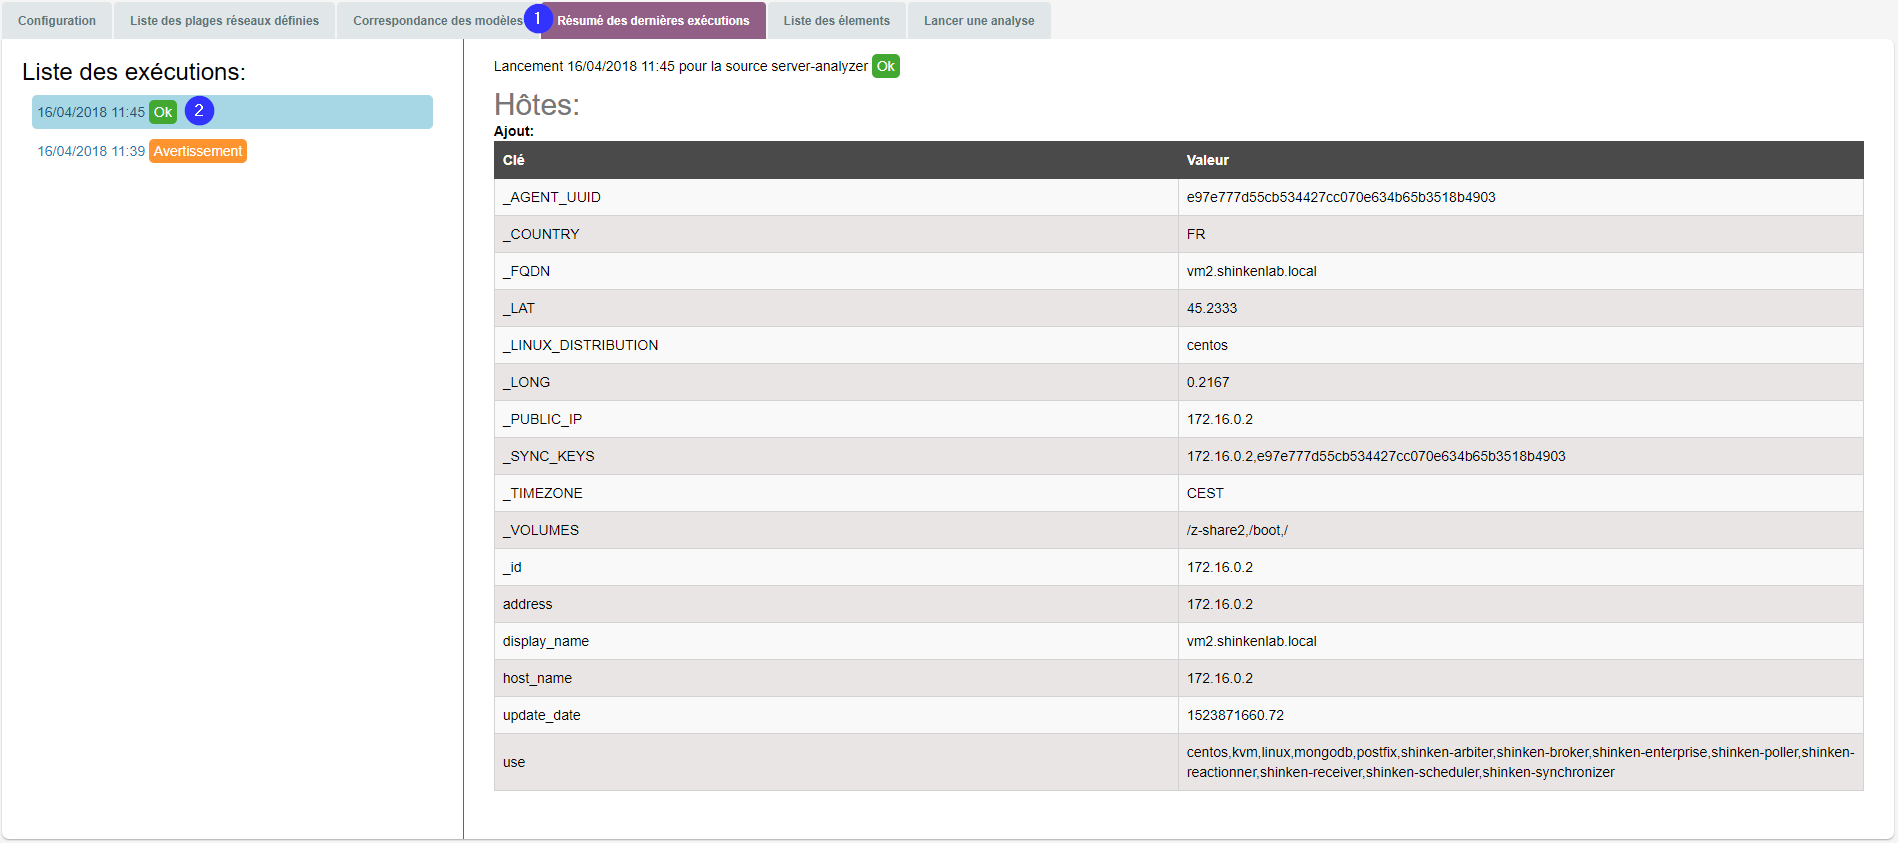The width and height of the screenshot is (1898, 843).
Task: Click the 'Valeur' column header
Action: coord(1521,160)
